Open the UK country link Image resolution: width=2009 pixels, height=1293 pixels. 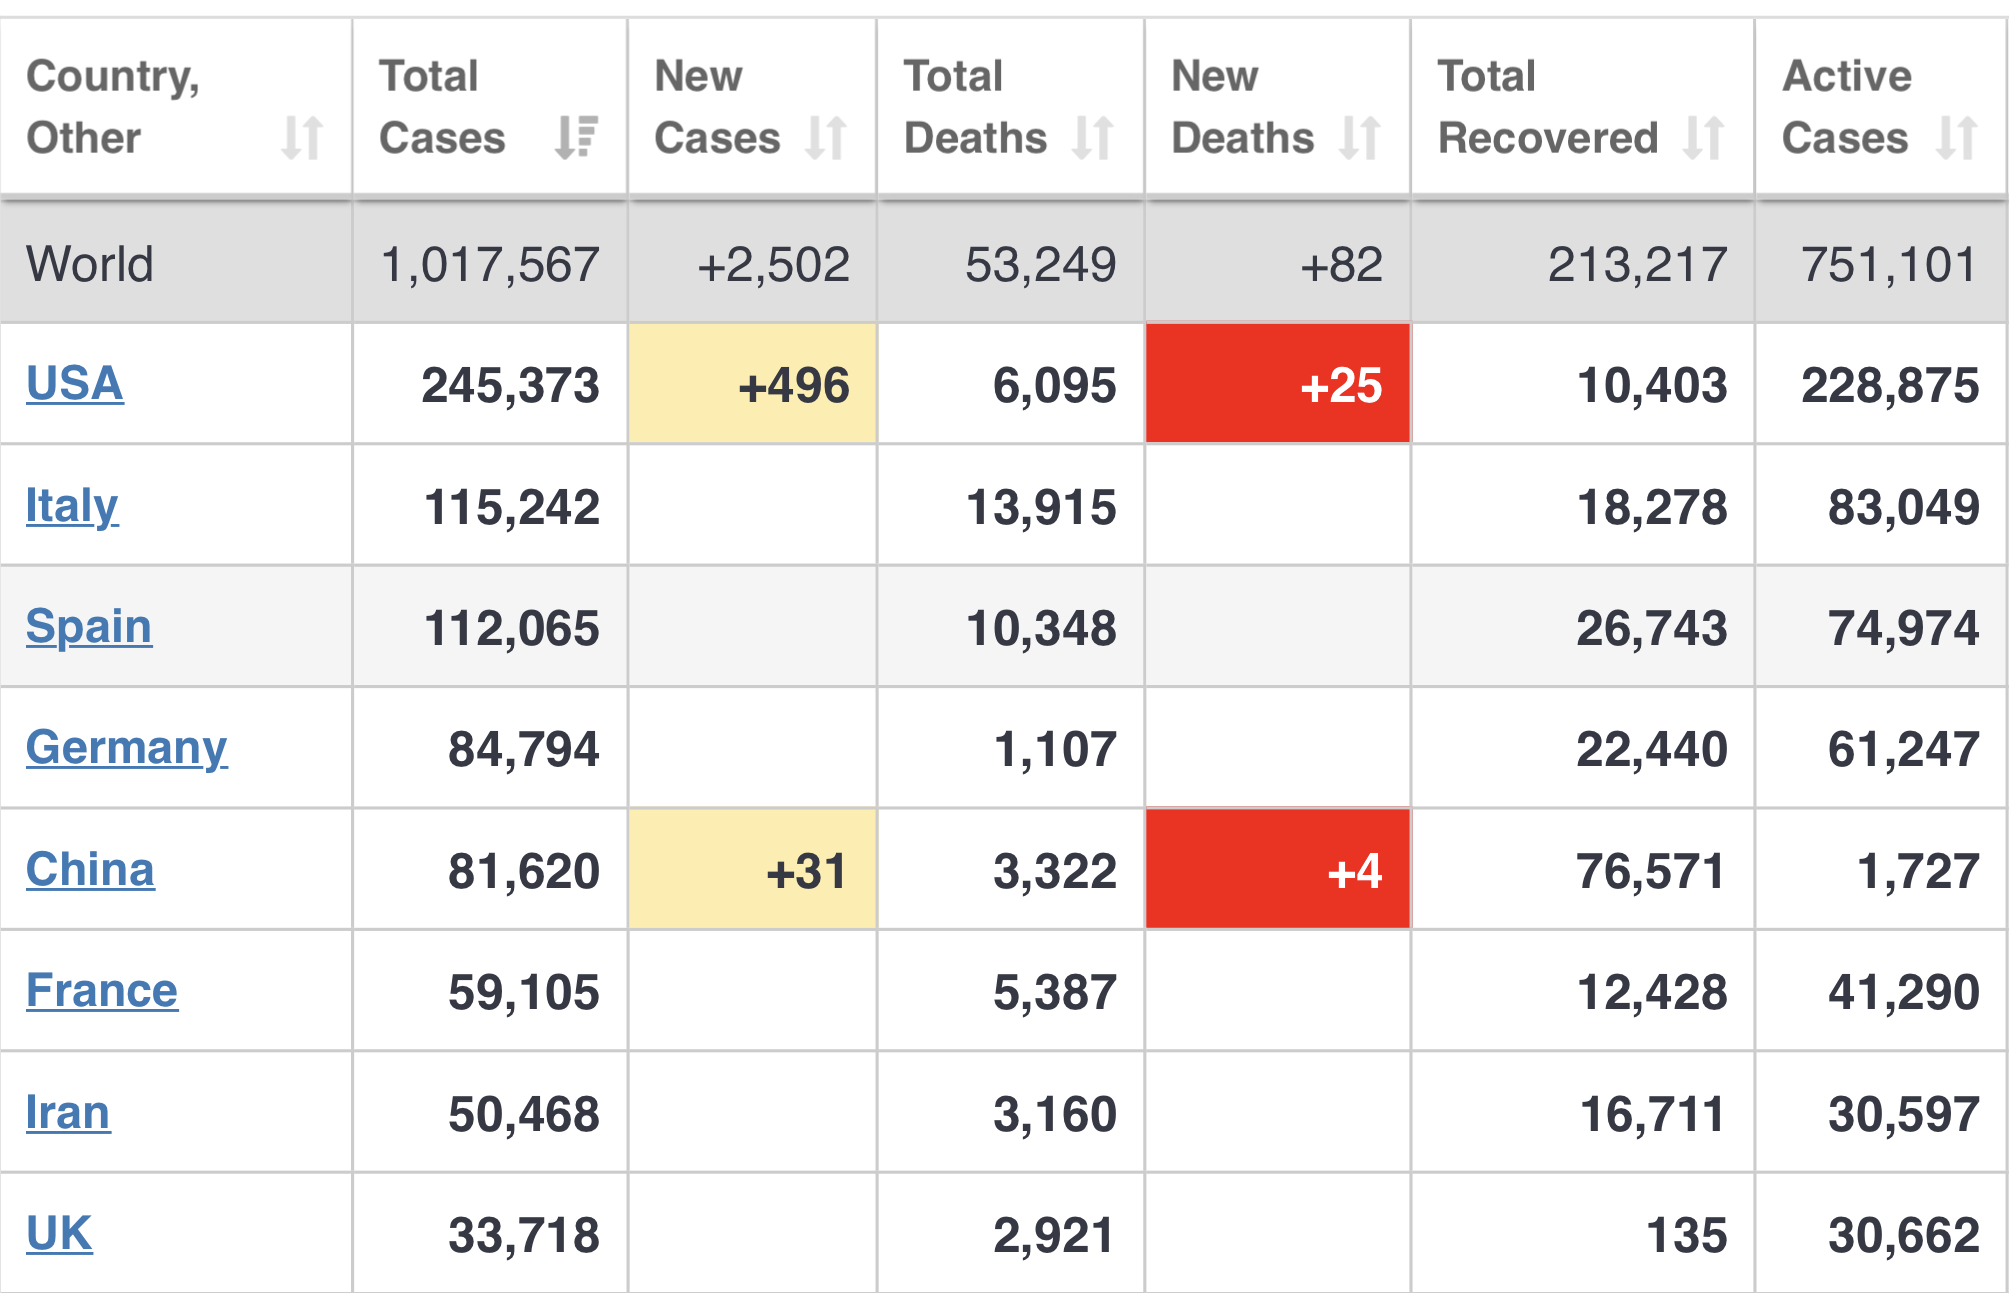[x=59, y=1235]
